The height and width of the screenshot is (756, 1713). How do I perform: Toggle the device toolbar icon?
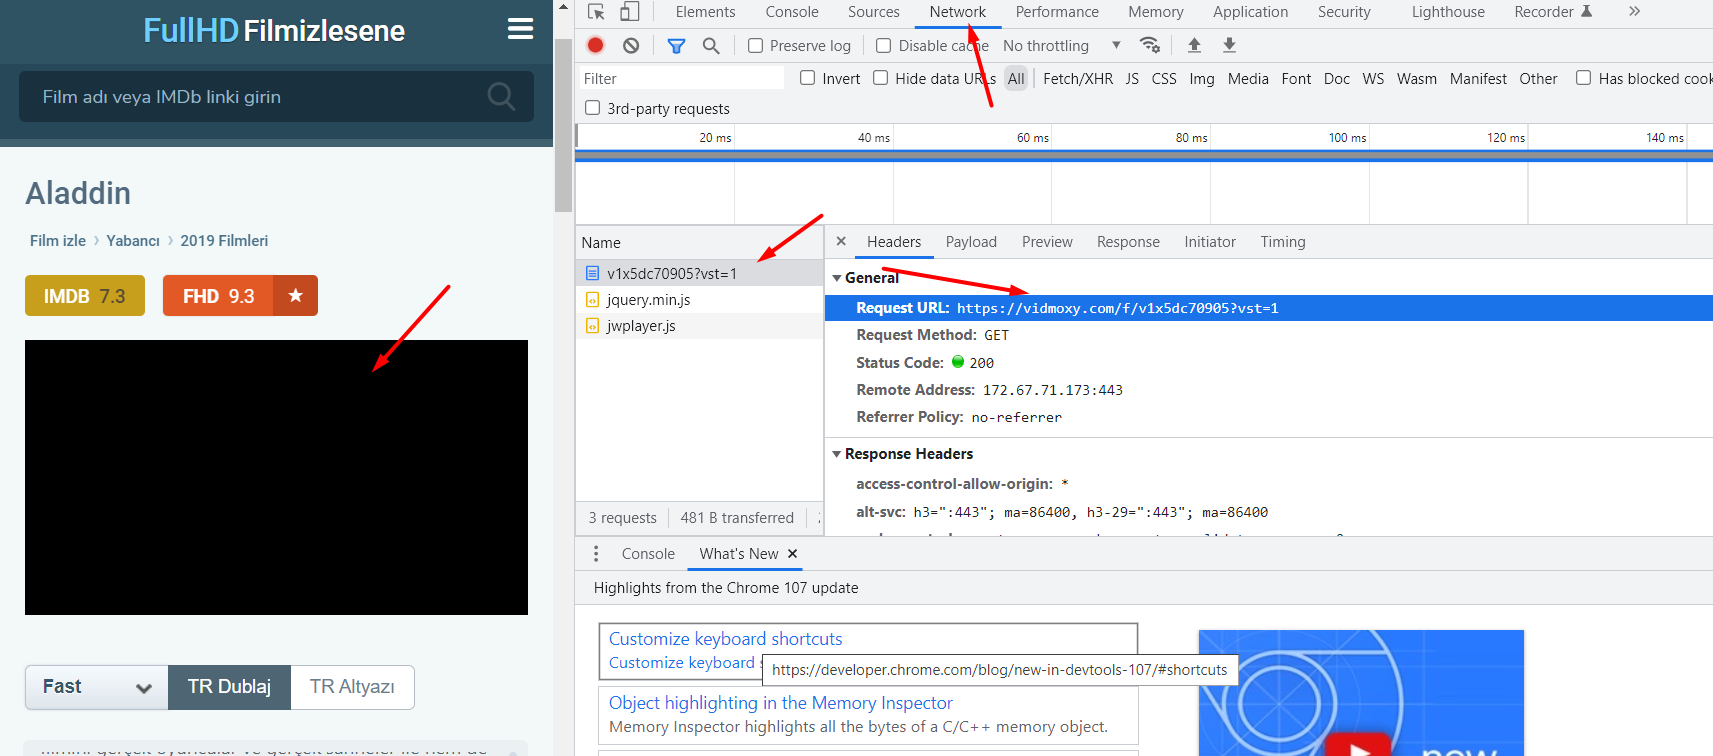[629, 12]
